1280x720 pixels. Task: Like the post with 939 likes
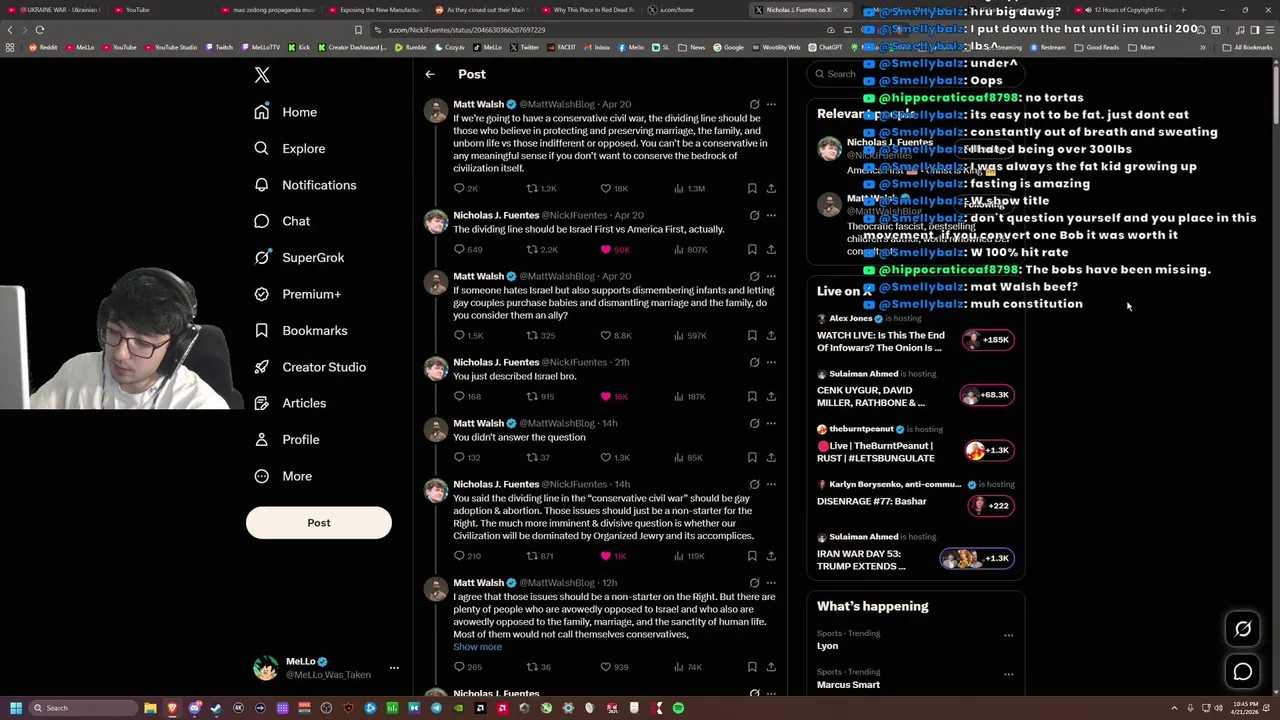tap(613, 667)
